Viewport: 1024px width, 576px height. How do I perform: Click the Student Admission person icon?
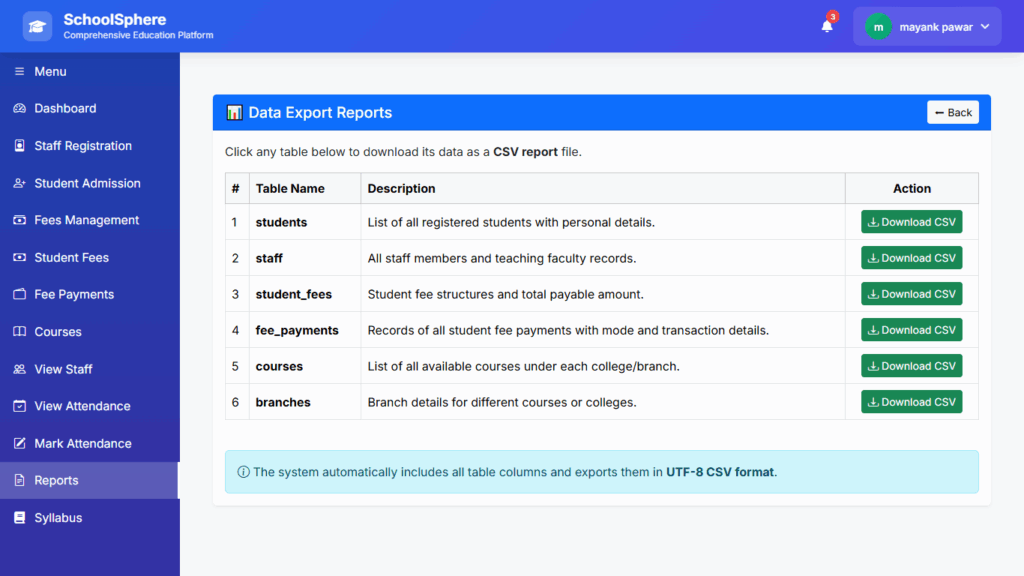click(x=19, y=183)
